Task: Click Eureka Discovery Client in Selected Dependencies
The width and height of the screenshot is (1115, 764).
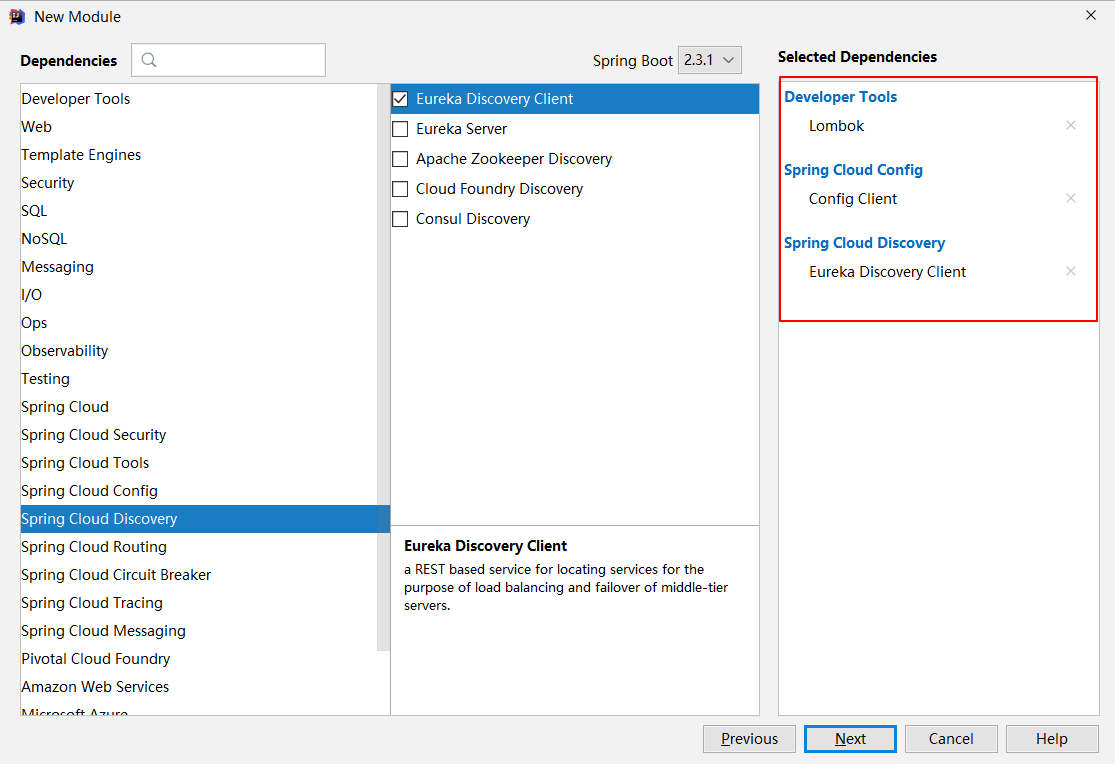Action: (x=887, y=272)
